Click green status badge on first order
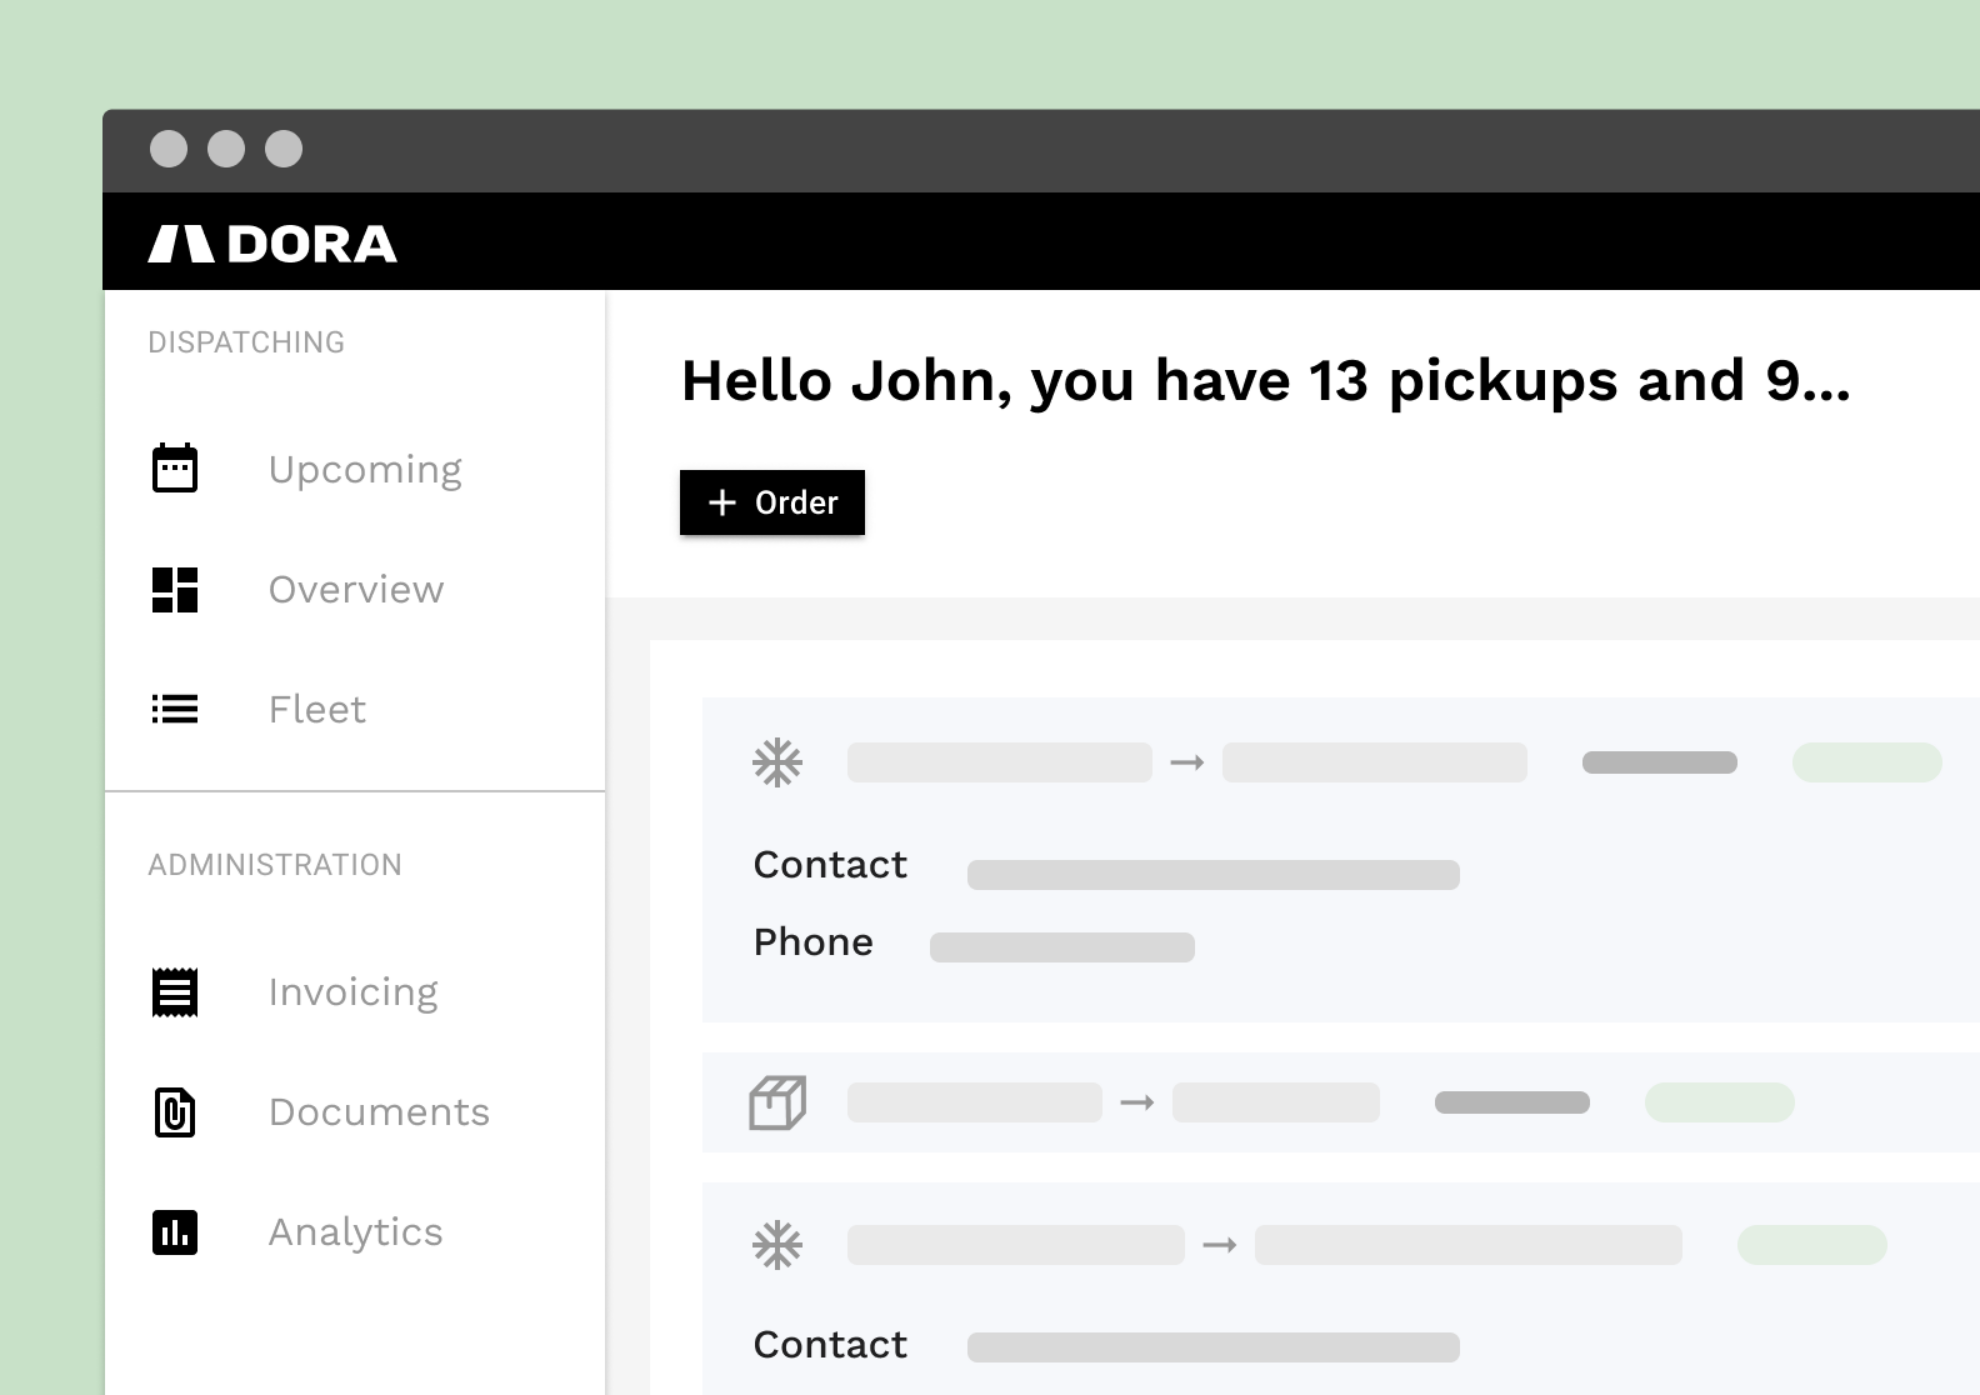Screen dimensions: 1980x1395 coord(1866,763)
